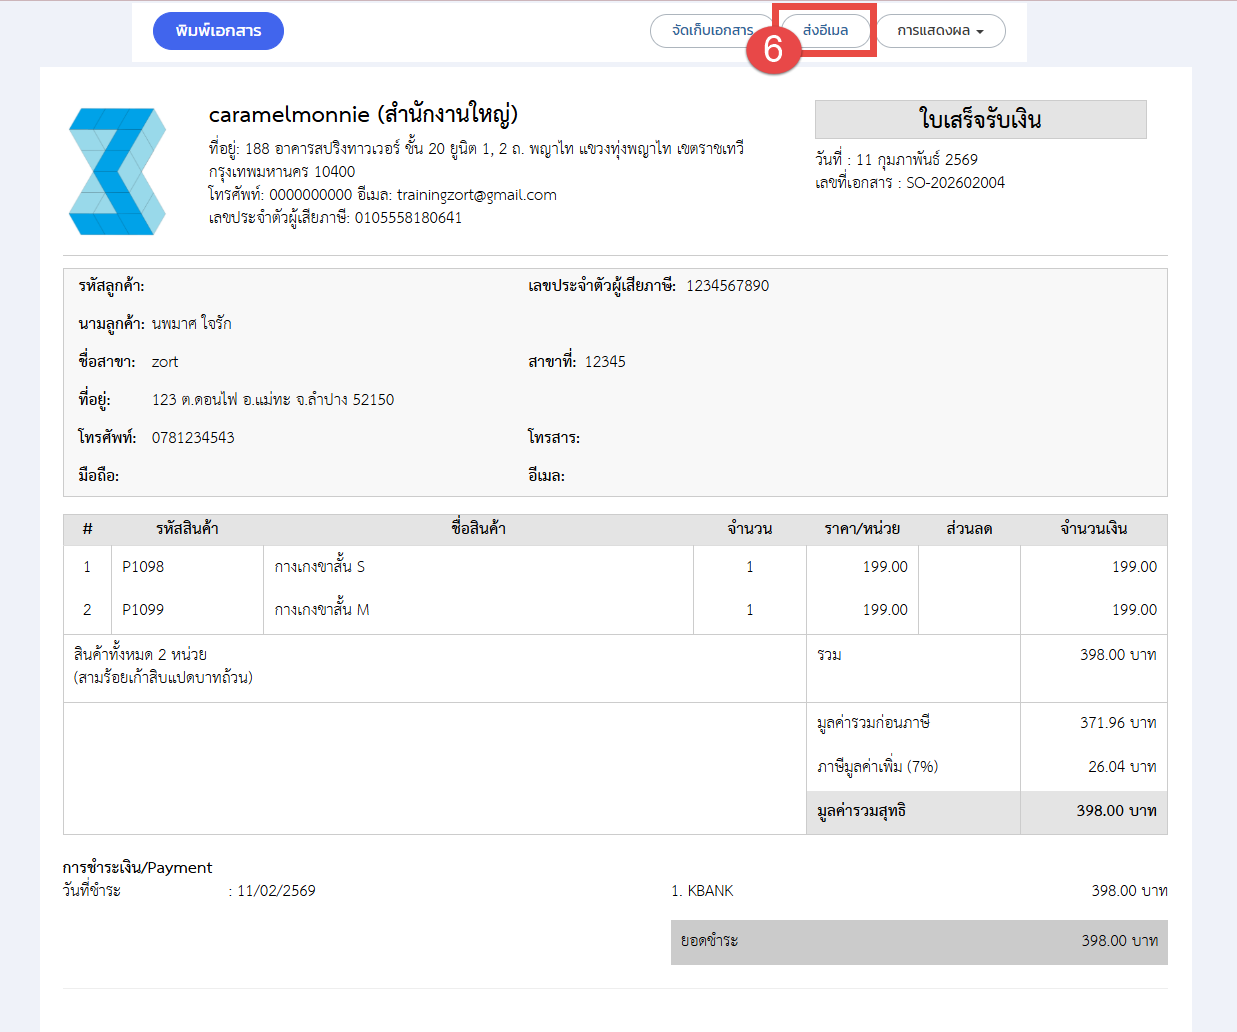Click the red number 6 step marker
Image resolution: width=1237 pixels, height=1032 pixels.
coord(773,48)
